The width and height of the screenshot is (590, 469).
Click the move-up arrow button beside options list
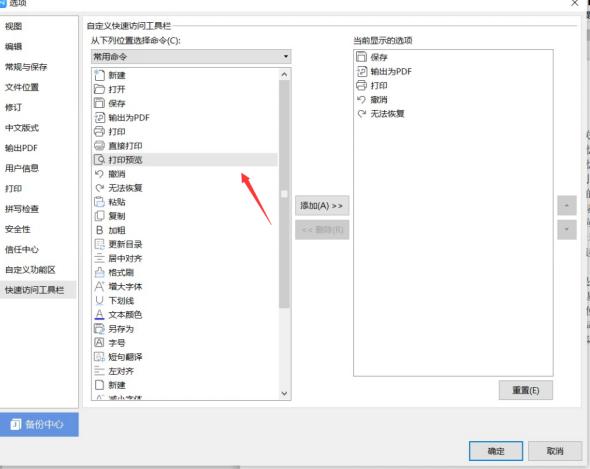point(567,206)
